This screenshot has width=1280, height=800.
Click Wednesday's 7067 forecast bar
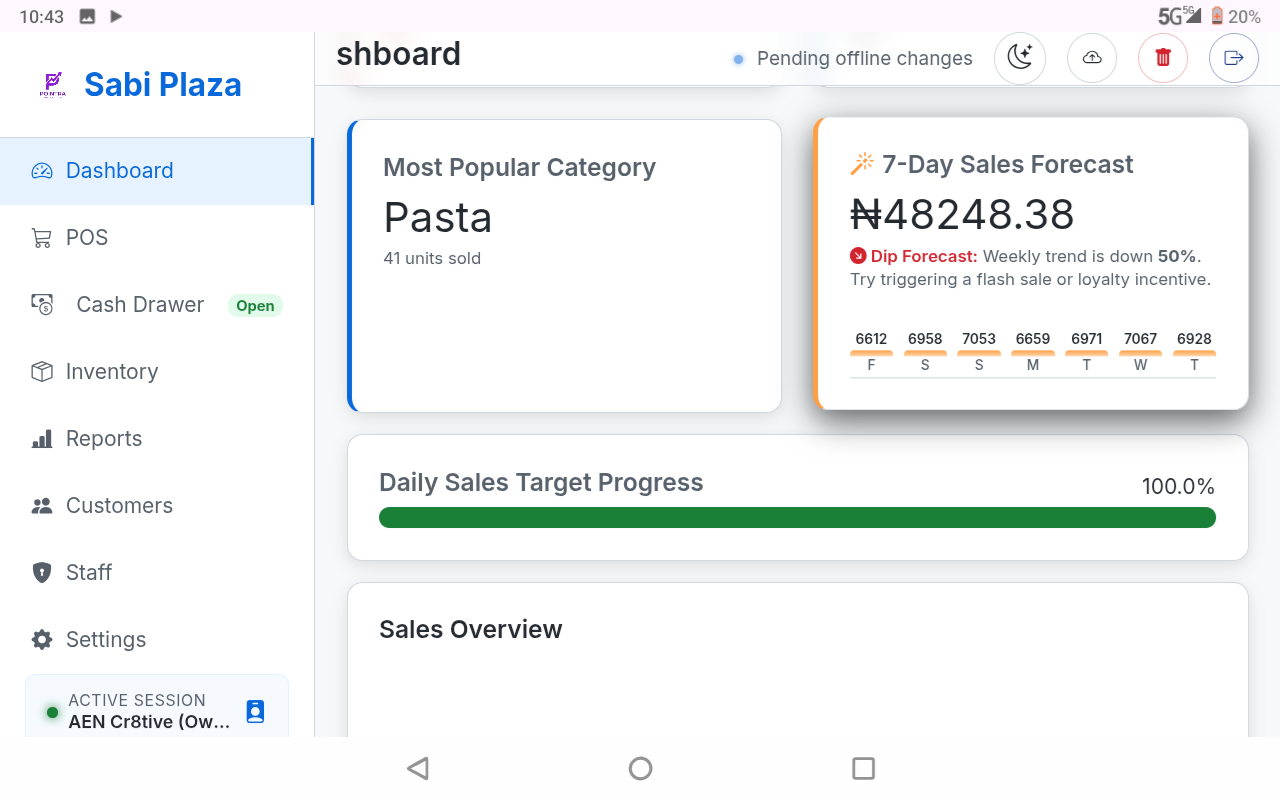1140,352
